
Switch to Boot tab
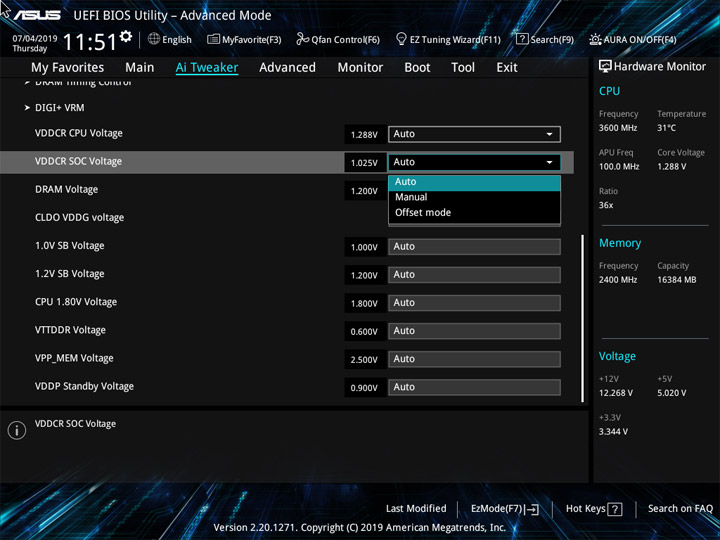(x=417, y=68)
